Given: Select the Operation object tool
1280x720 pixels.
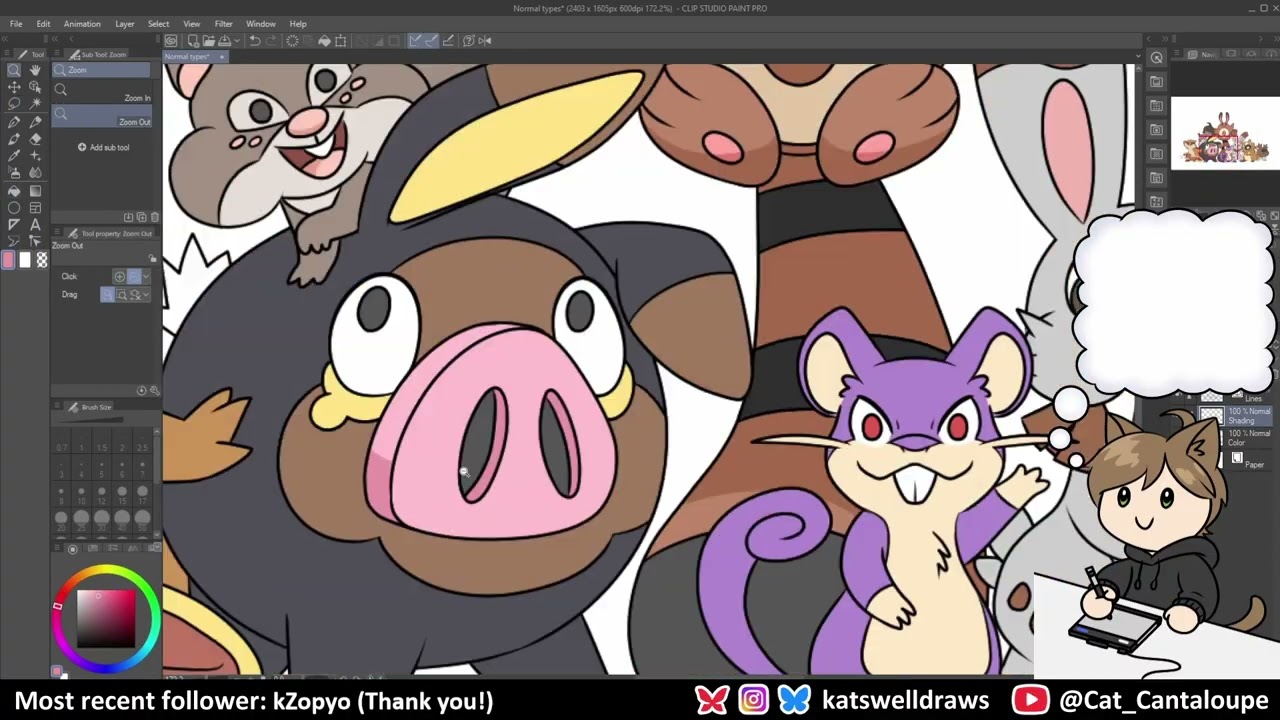Looking at the screenshot, I should 35,87.
